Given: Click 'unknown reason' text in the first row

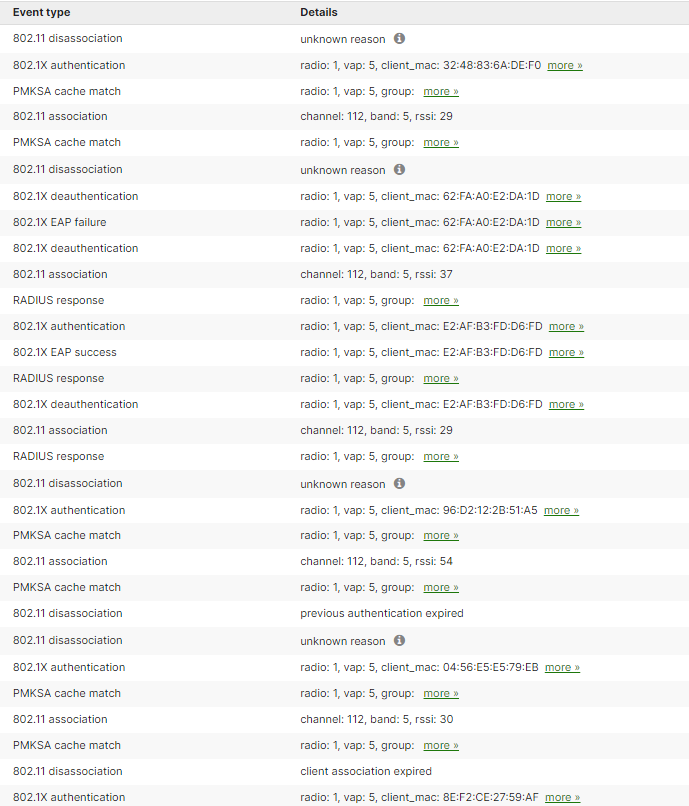Looking at the screenshot, I should tap(342, 39).
